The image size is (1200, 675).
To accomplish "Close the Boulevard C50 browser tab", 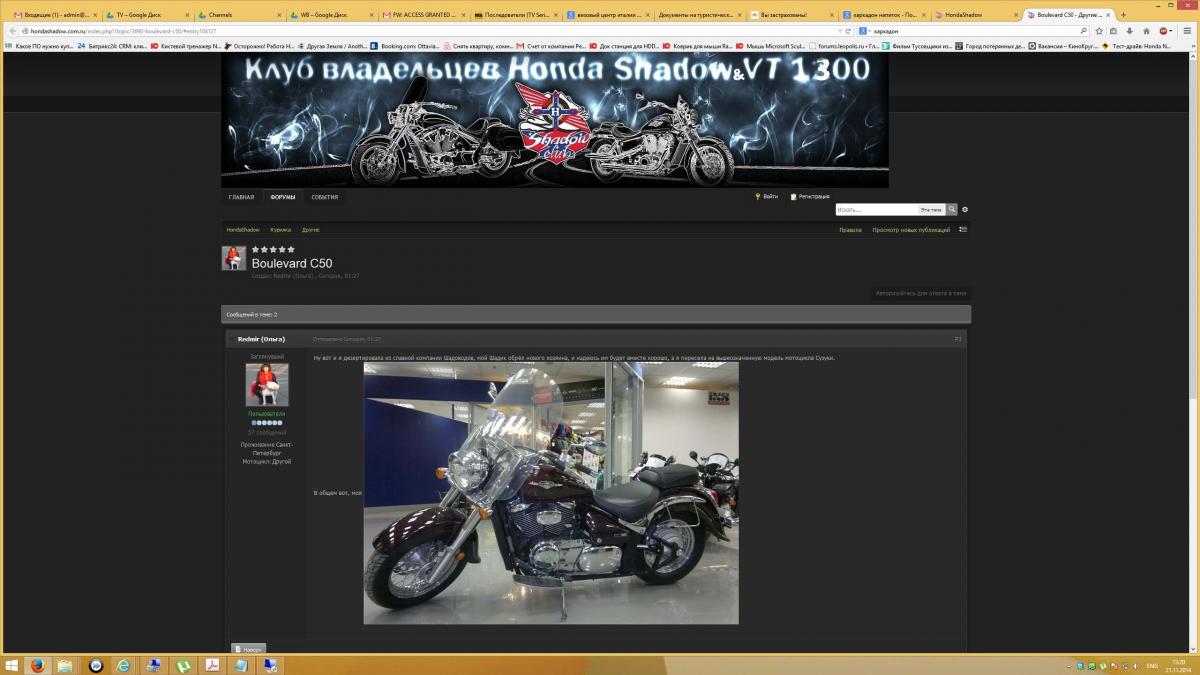I will (1106, 15).
